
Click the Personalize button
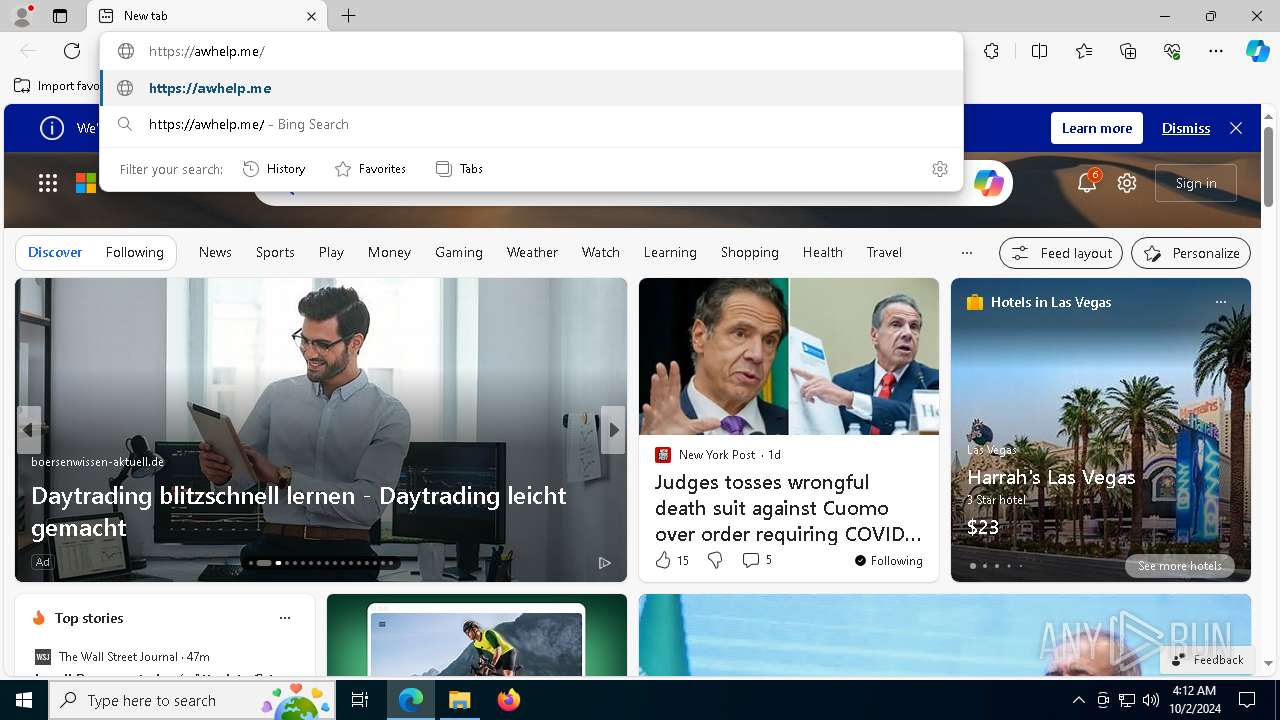[x=1191, y=253]
